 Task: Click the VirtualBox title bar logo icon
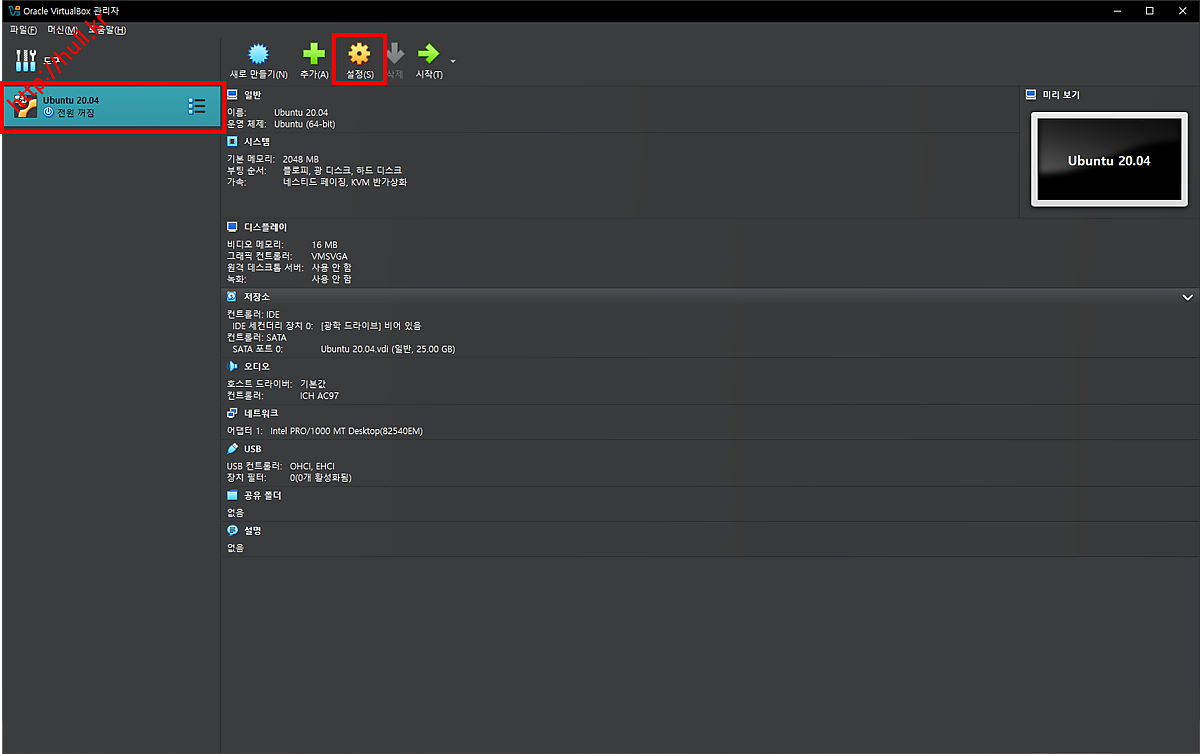click(x=13, y=10)
